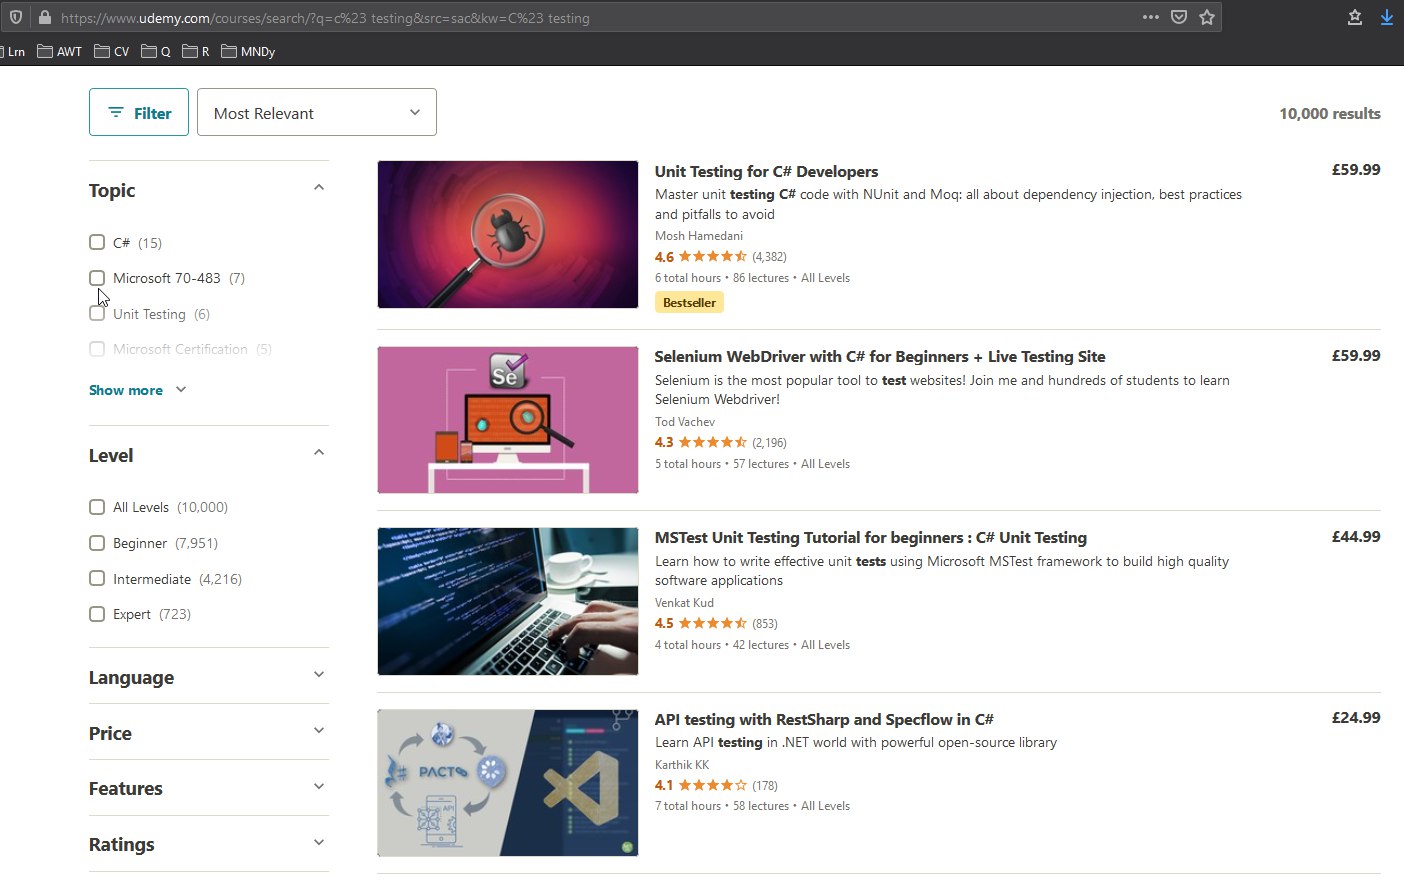
Task: Check the Intermediate level checkbox
Action: (97, 578)
